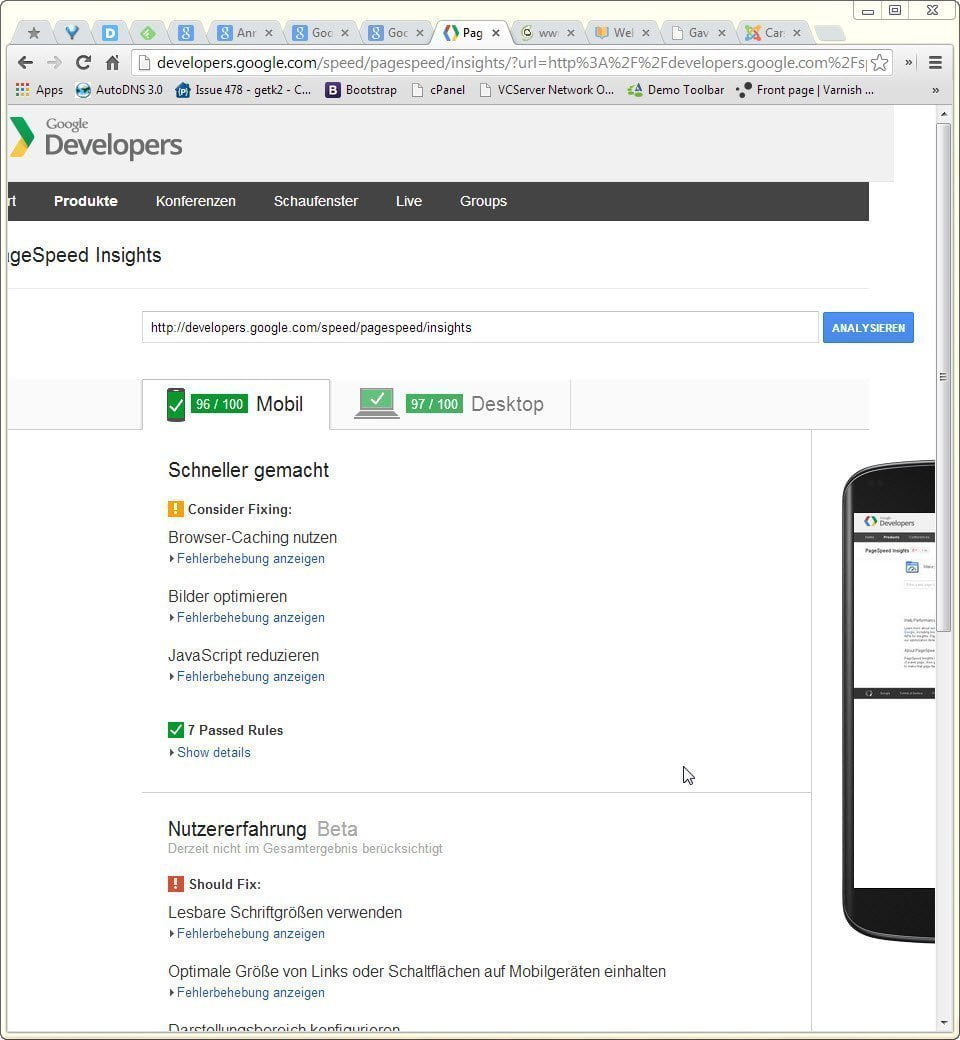Screen dimensions: 960x1040
Task: Reload the current page
Action: [84, 62]
